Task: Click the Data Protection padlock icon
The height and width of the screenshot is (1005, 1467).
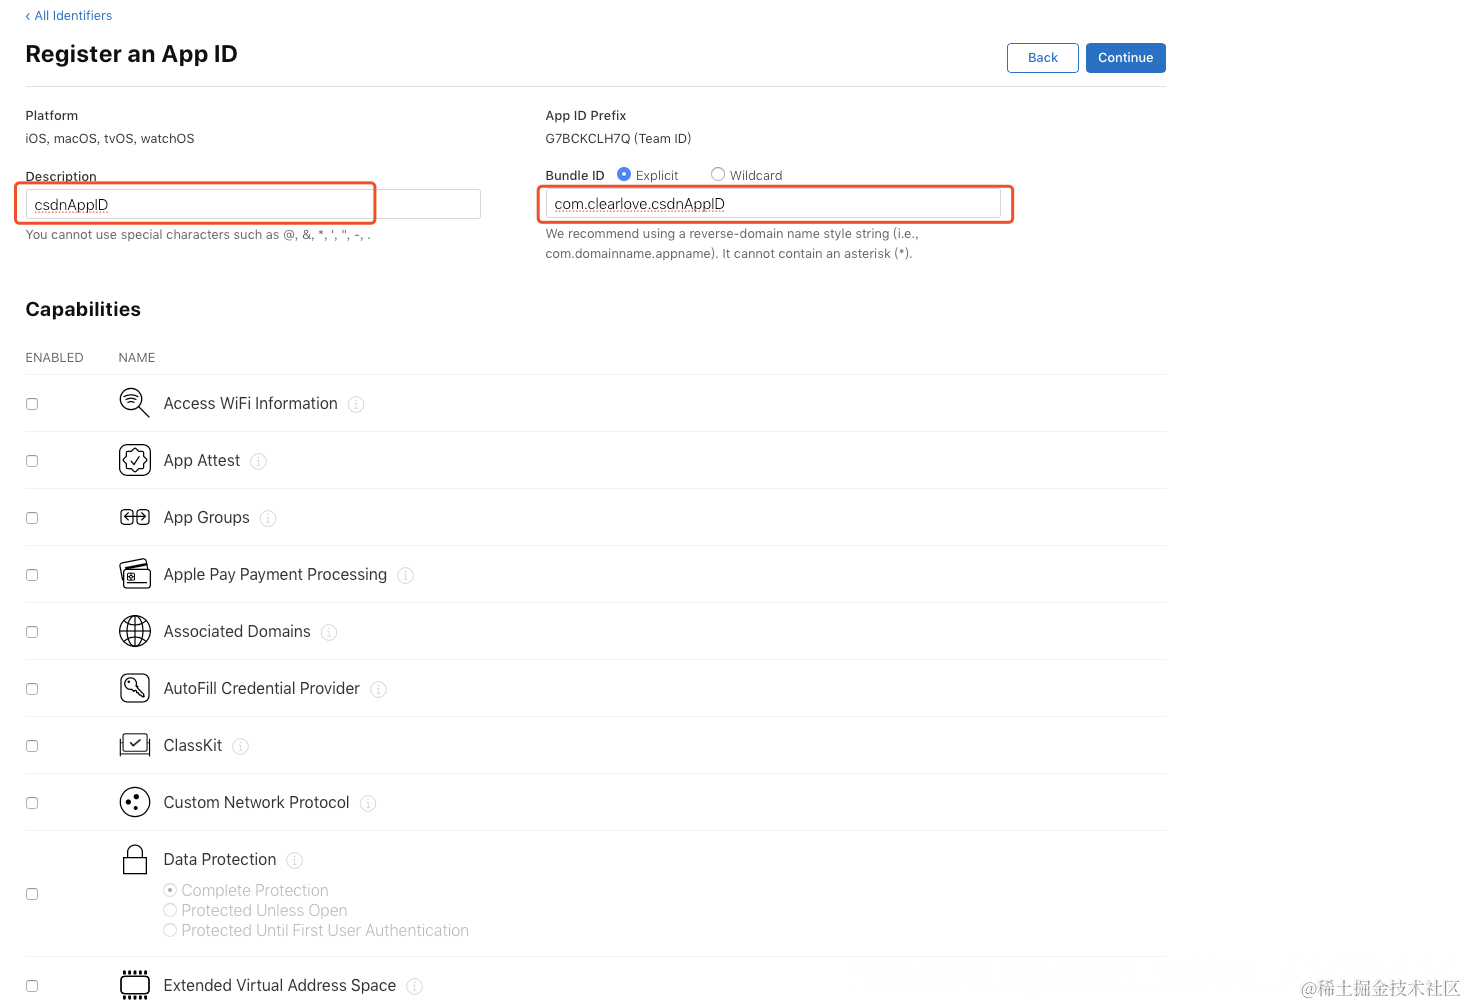Action: coord(134,859)
